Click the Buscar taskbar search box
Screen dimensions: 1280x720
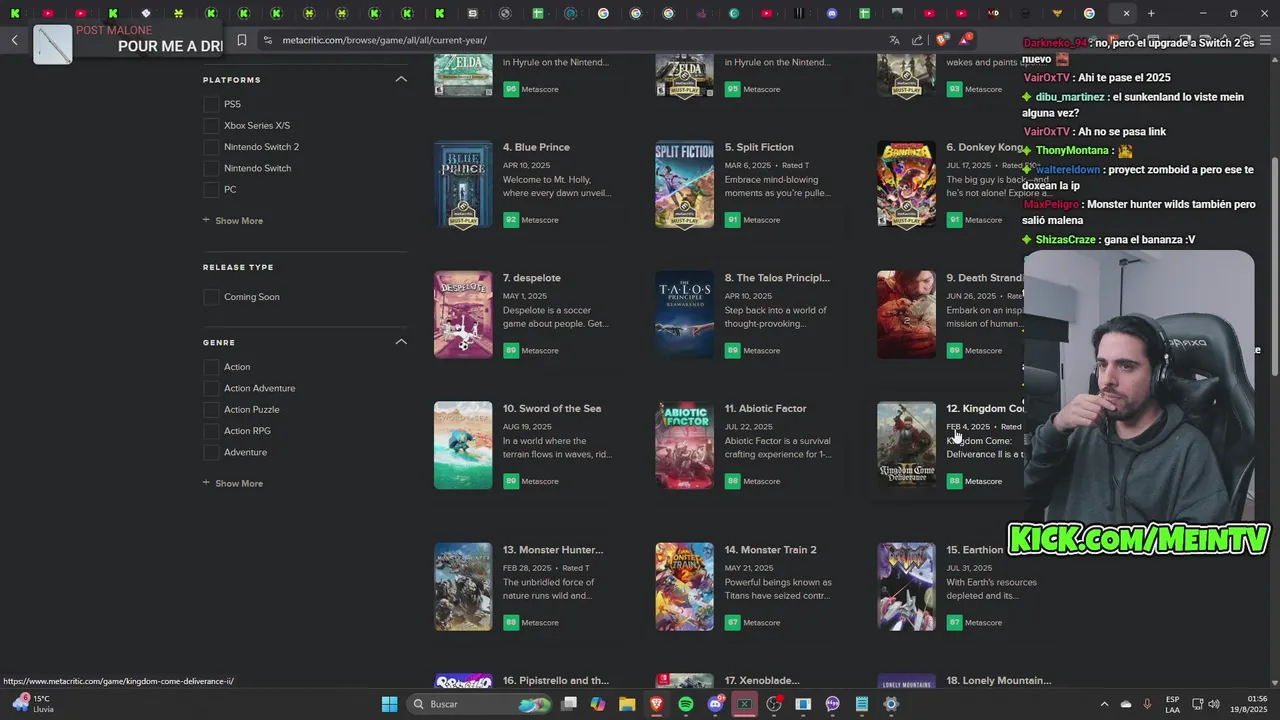tap(478, 704)
